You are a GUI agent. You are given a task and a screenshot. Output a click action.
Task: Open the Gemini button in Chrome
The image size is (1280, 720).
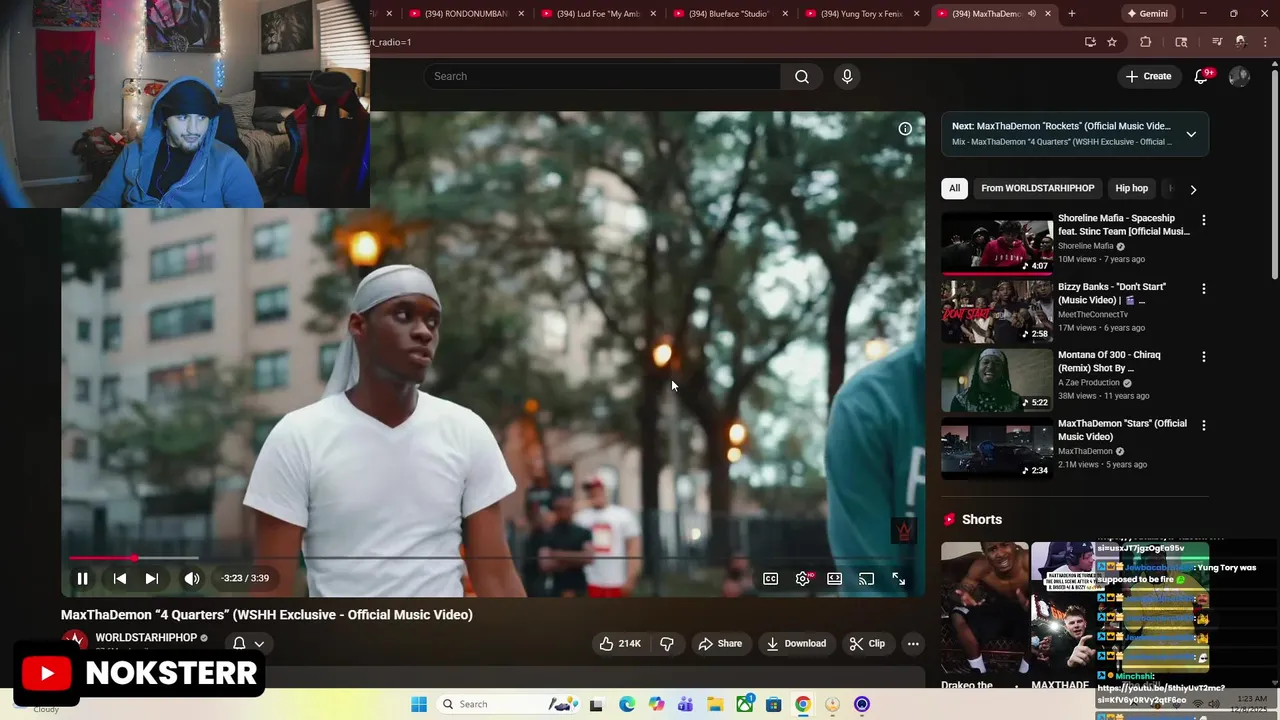[1147, 13]
